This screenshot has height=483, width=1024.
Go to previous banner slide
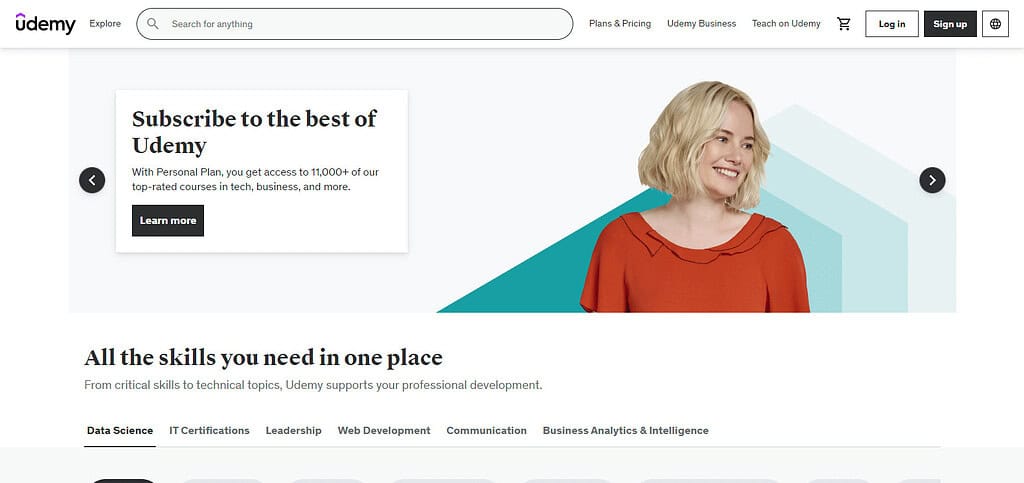(x=92, y=180)
